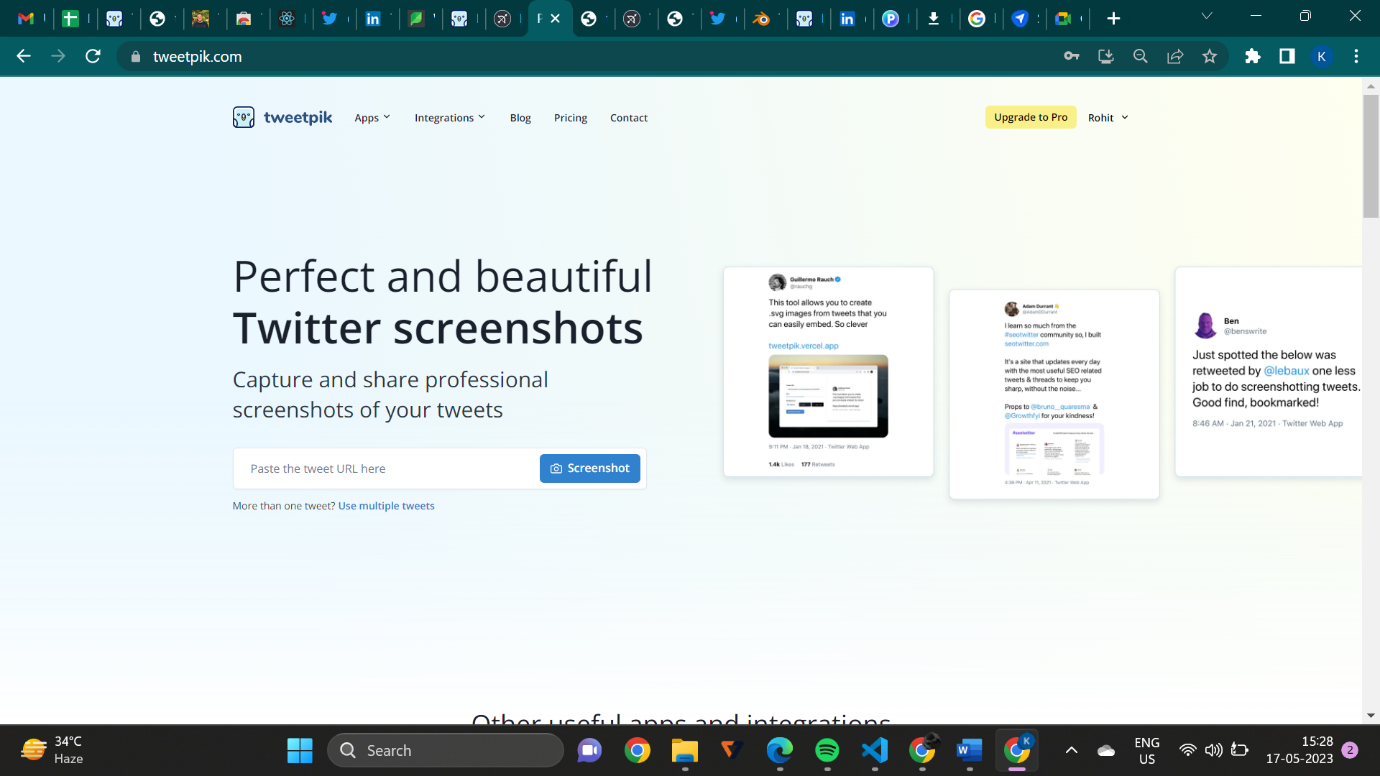Close the active tweetpik tab
This screenshot has height=776, width=1380.
(555, 18)
